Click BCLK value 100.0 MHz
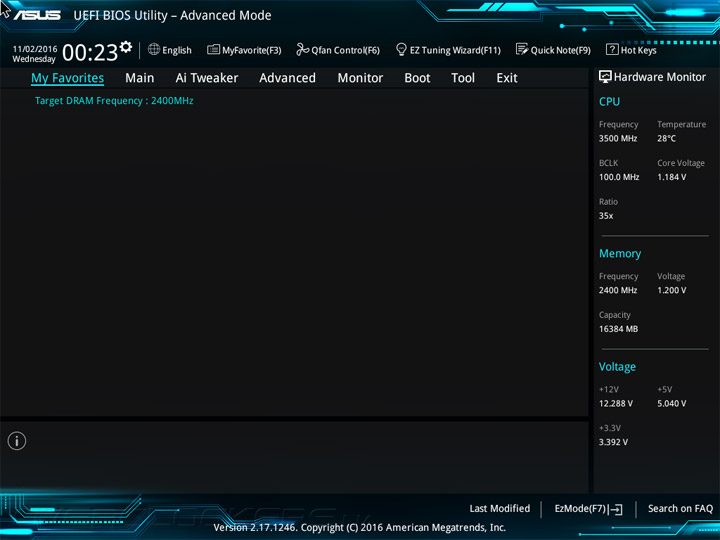 coord(619,177)
